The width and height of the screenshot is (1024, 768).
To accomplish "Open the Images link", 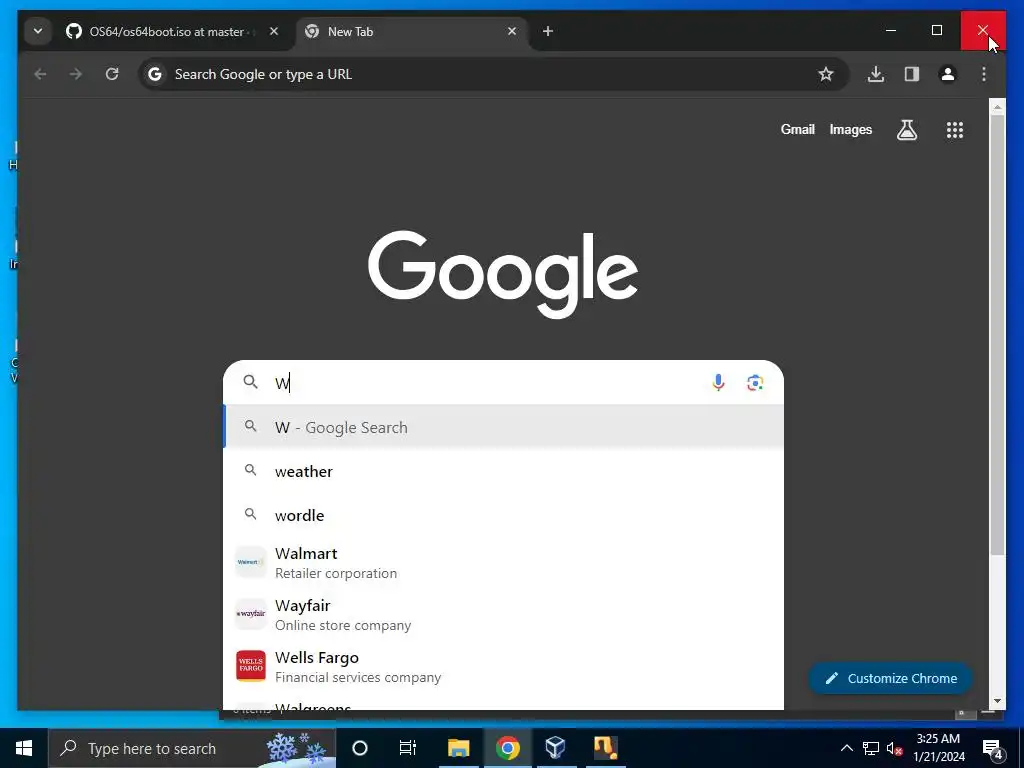I will click(850, 129).
